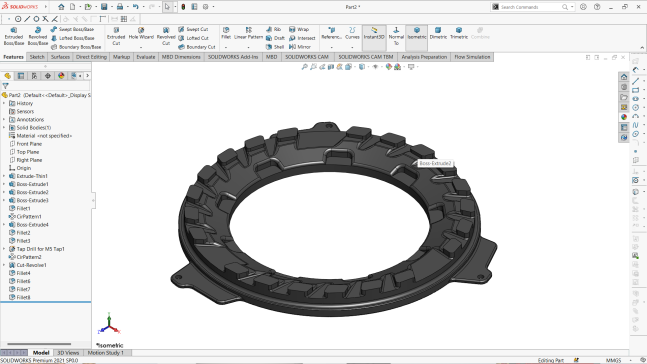647x364 pixels.
Task: Set Dimetric view orientation
Action: pyautogui.click(x=438, y=33)
